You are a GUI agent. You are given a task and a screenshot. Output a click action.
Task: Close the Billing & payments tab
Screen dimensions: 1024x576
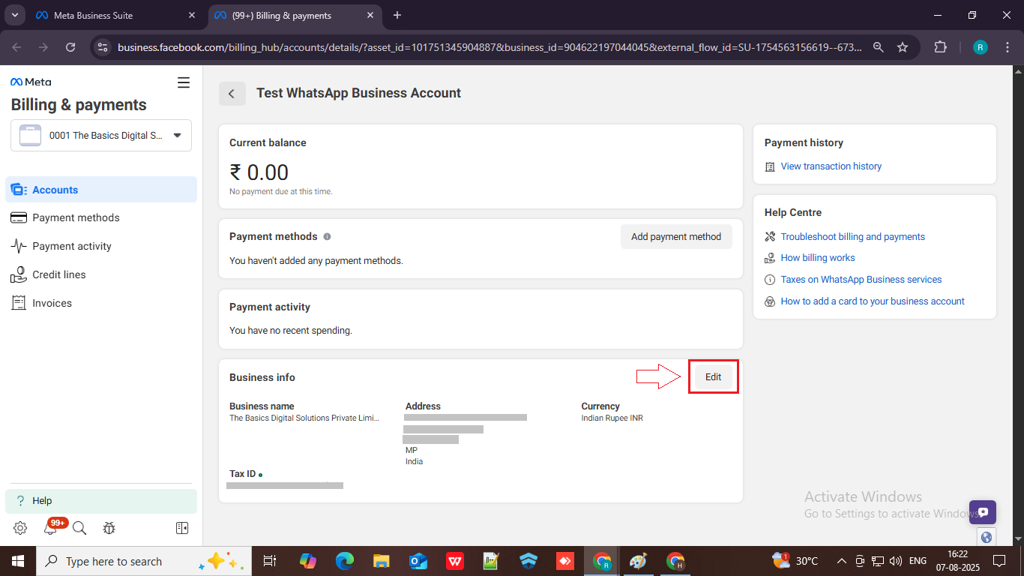pos(370,15)
